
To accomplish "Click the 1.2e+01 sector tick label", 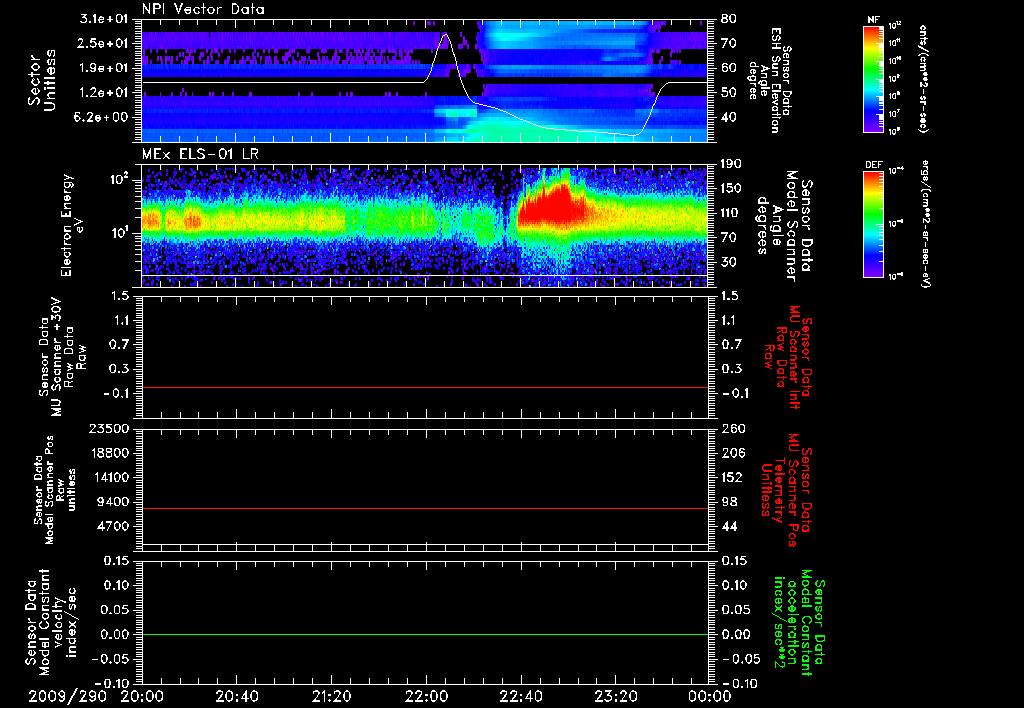I will point(105,93).
